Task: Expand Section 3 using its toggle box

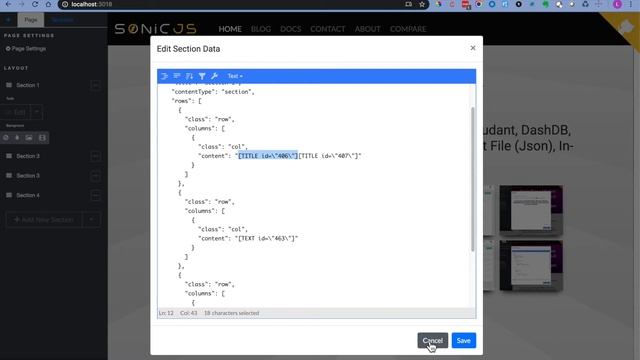Action: tap(96, 176)
